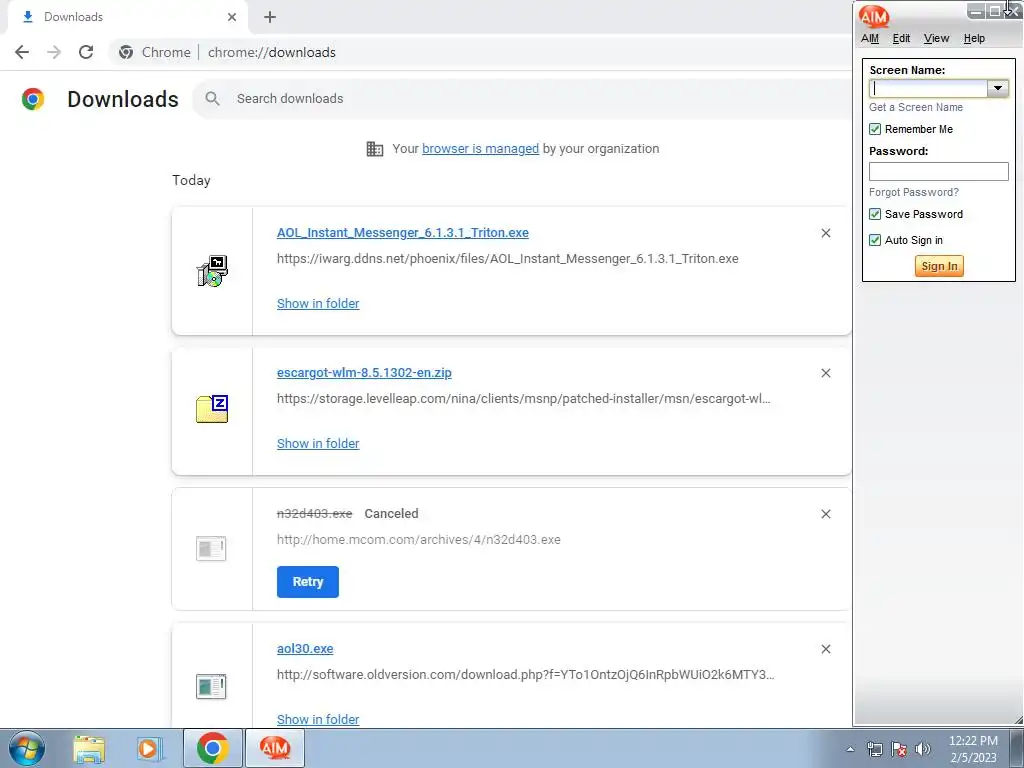The width and height of the screenshot is (1024, 768).
Task: Click the Forgot Password? link
Action: tap(914, 192)
